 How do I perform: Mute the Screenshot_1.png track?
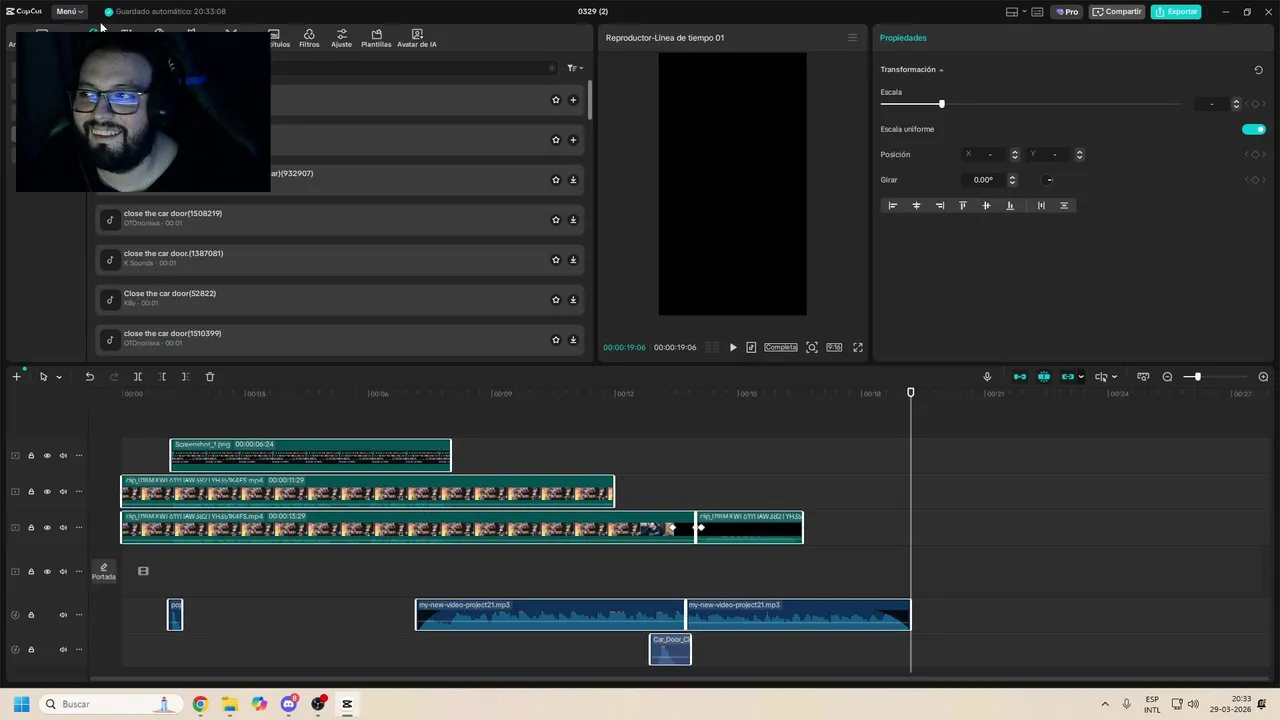click(x=63, y=456)
